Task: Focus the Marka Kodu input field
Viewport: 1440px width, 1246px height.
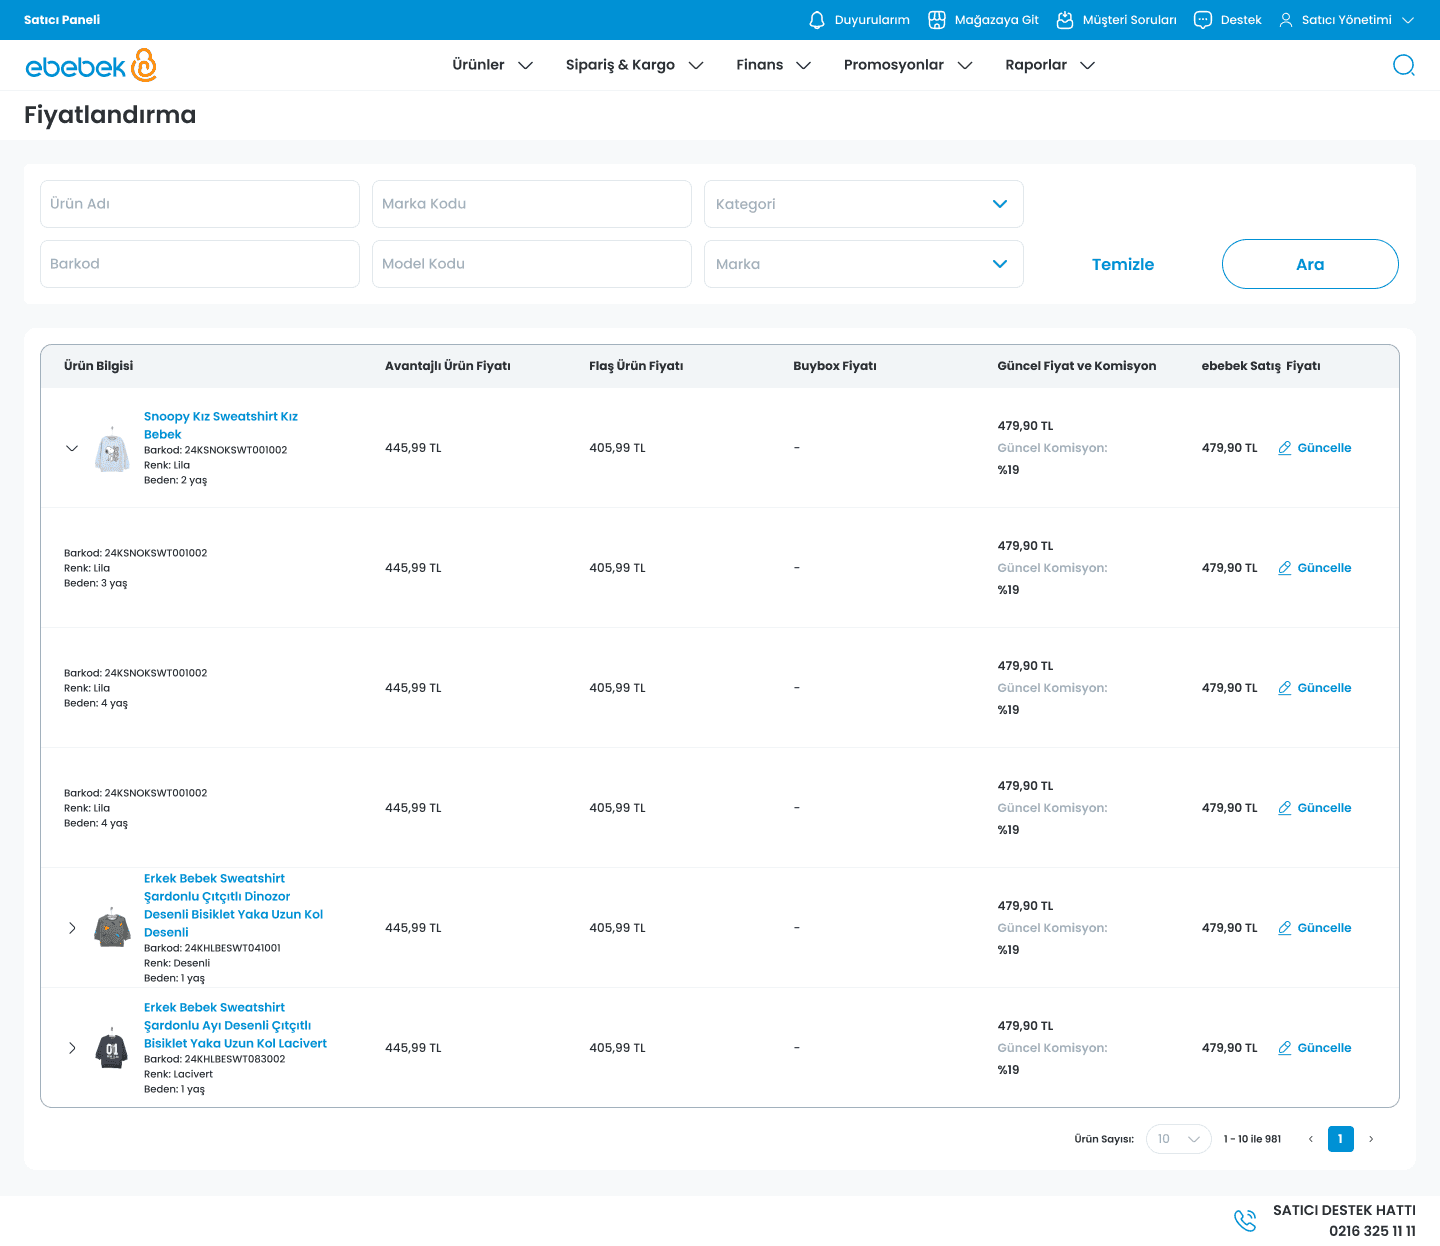Action: [532, 204]
